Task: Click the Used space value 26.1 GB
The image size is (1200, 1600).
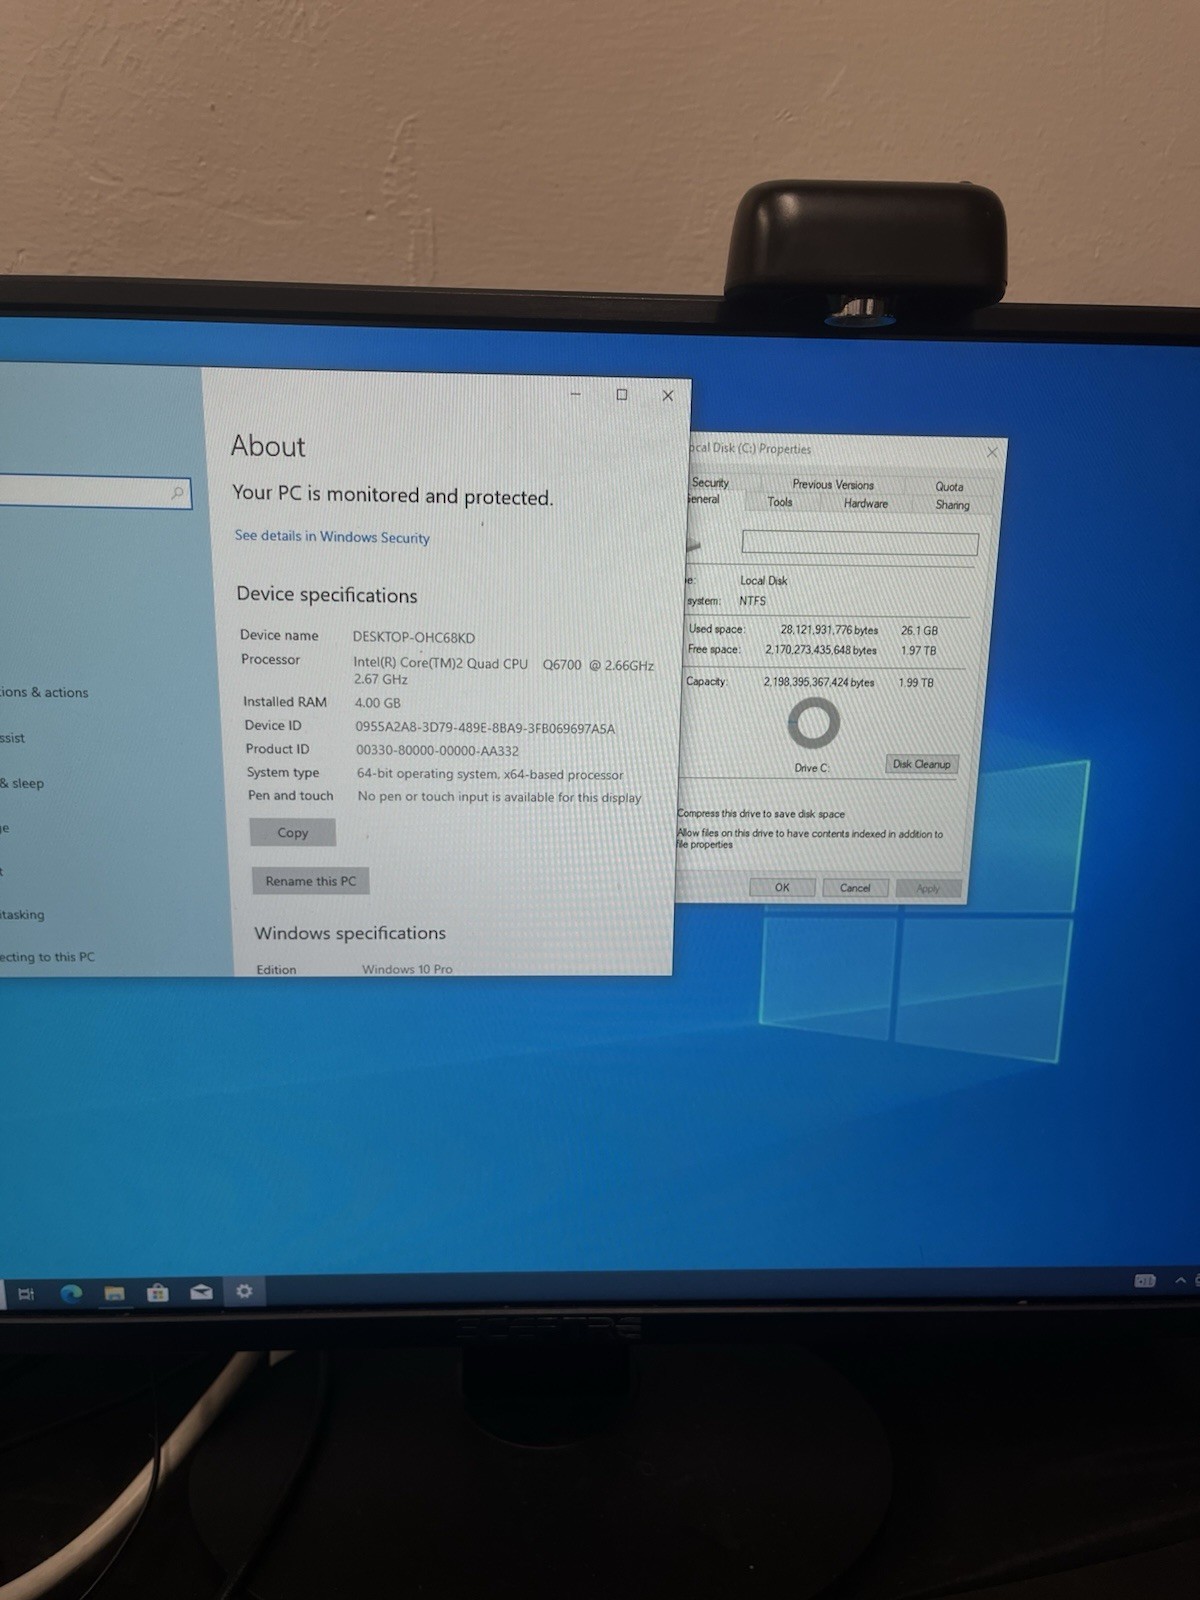Action: coord(919,631)
